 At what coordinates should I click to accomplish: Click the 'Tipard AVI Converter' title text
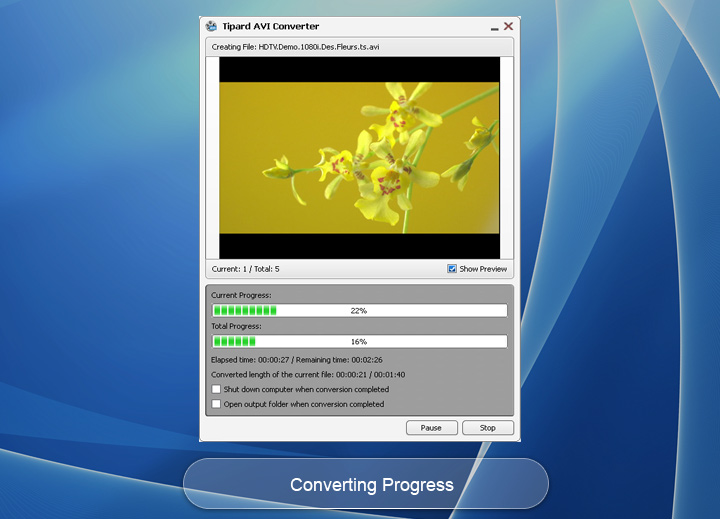click(x=270, y=26)
